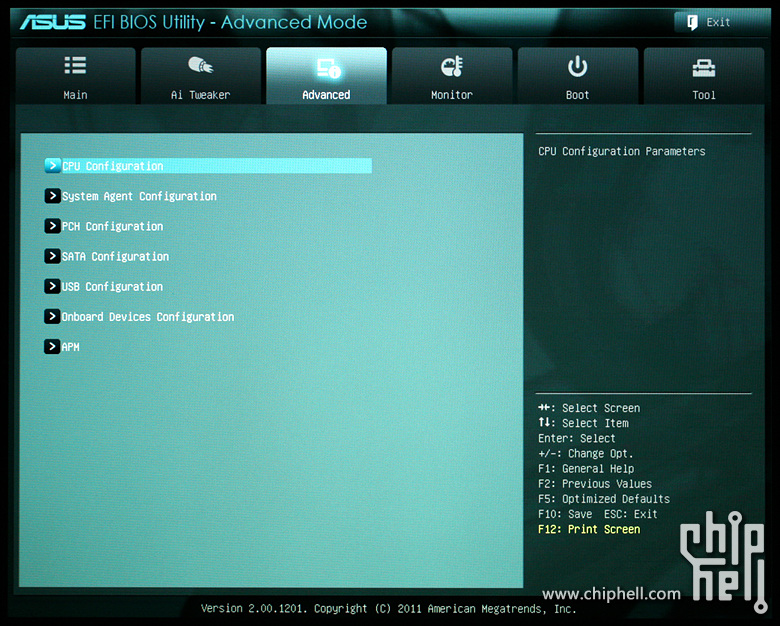The image size is (780, 626).
Task: Click the EFI BIOS Utility title text
Action: click(x=230, y=22)
